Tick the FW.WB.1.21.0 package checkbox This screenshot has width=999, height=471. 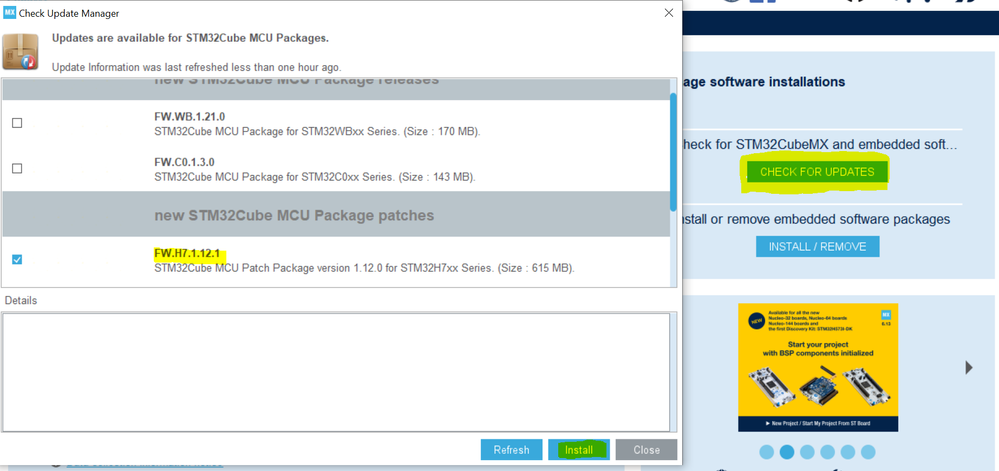click(17, 123)
